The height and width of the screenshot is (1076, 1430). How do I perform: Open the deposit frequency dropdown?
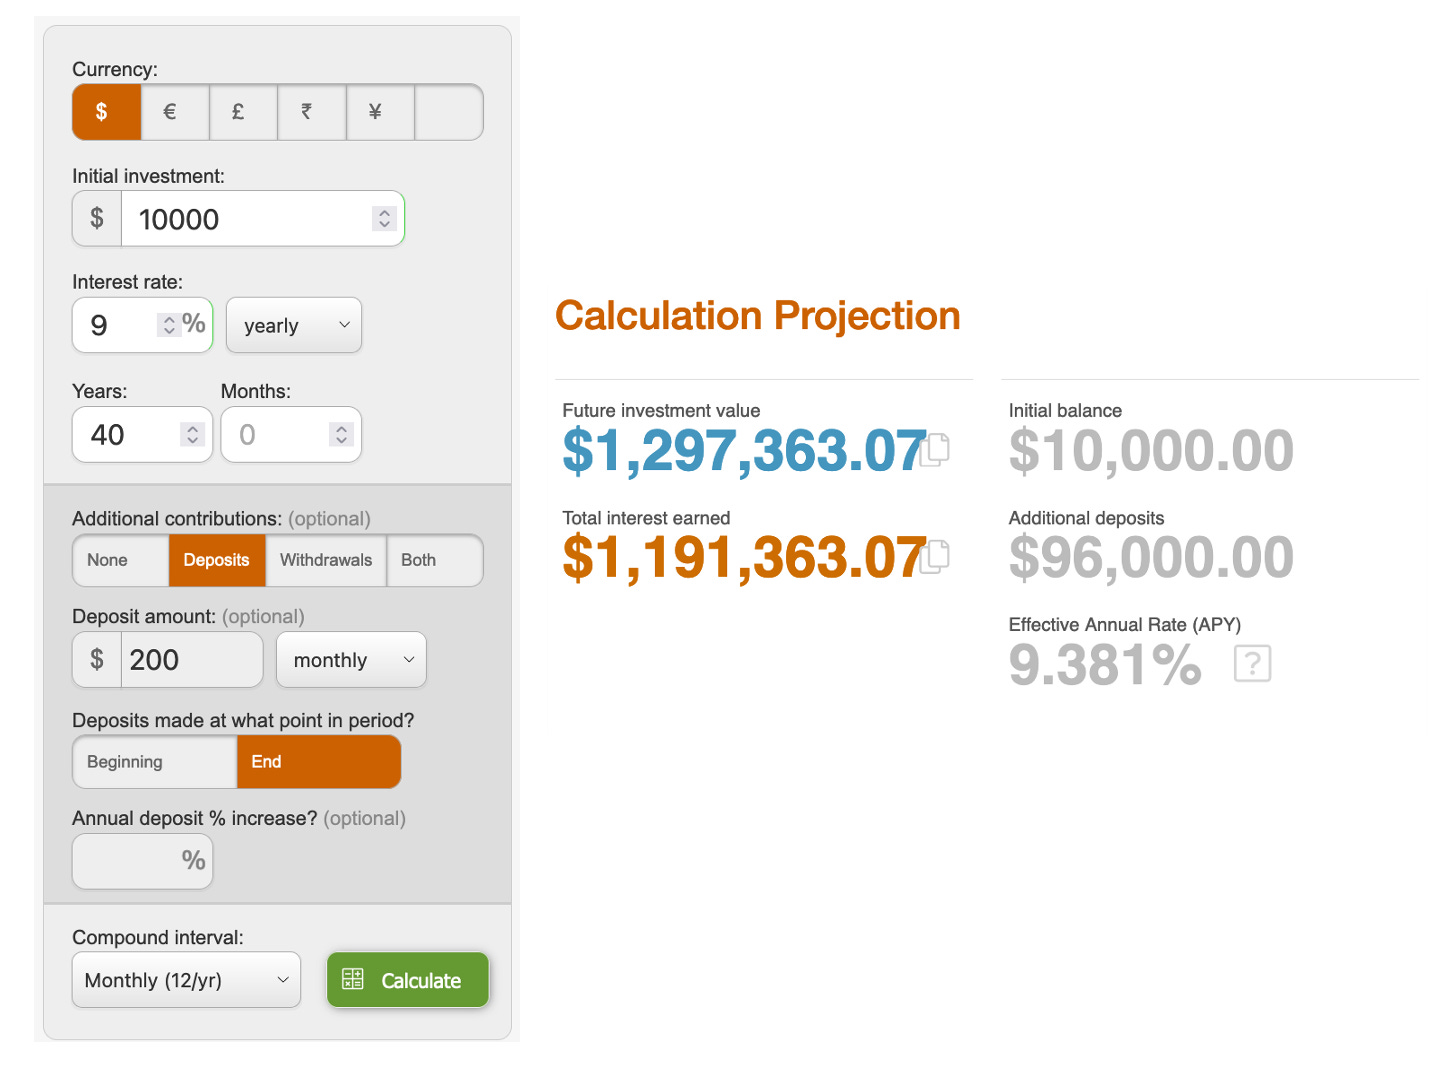(x=351, y=659)
